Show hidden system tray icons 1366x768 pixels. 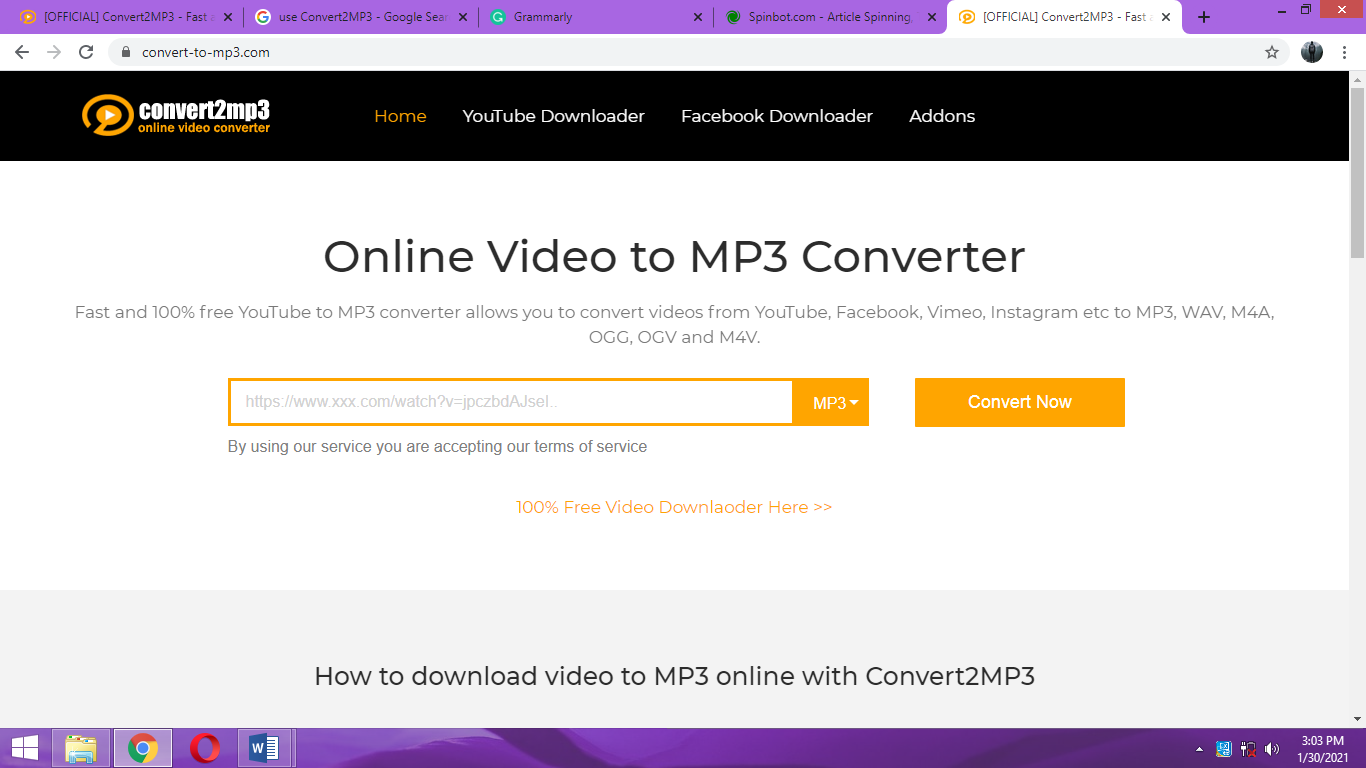point(1200,749)
